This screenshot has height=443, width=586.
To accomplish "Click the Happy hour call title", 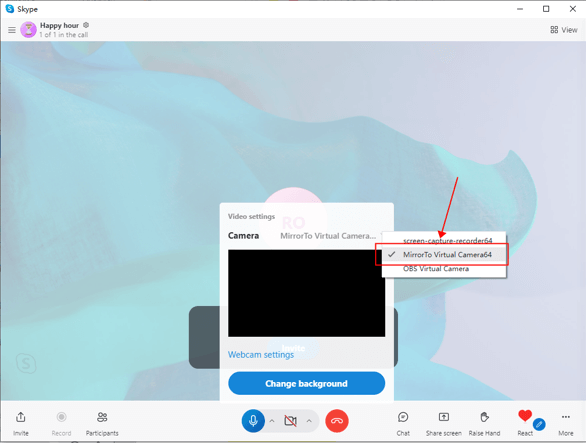I will point(59,25).
